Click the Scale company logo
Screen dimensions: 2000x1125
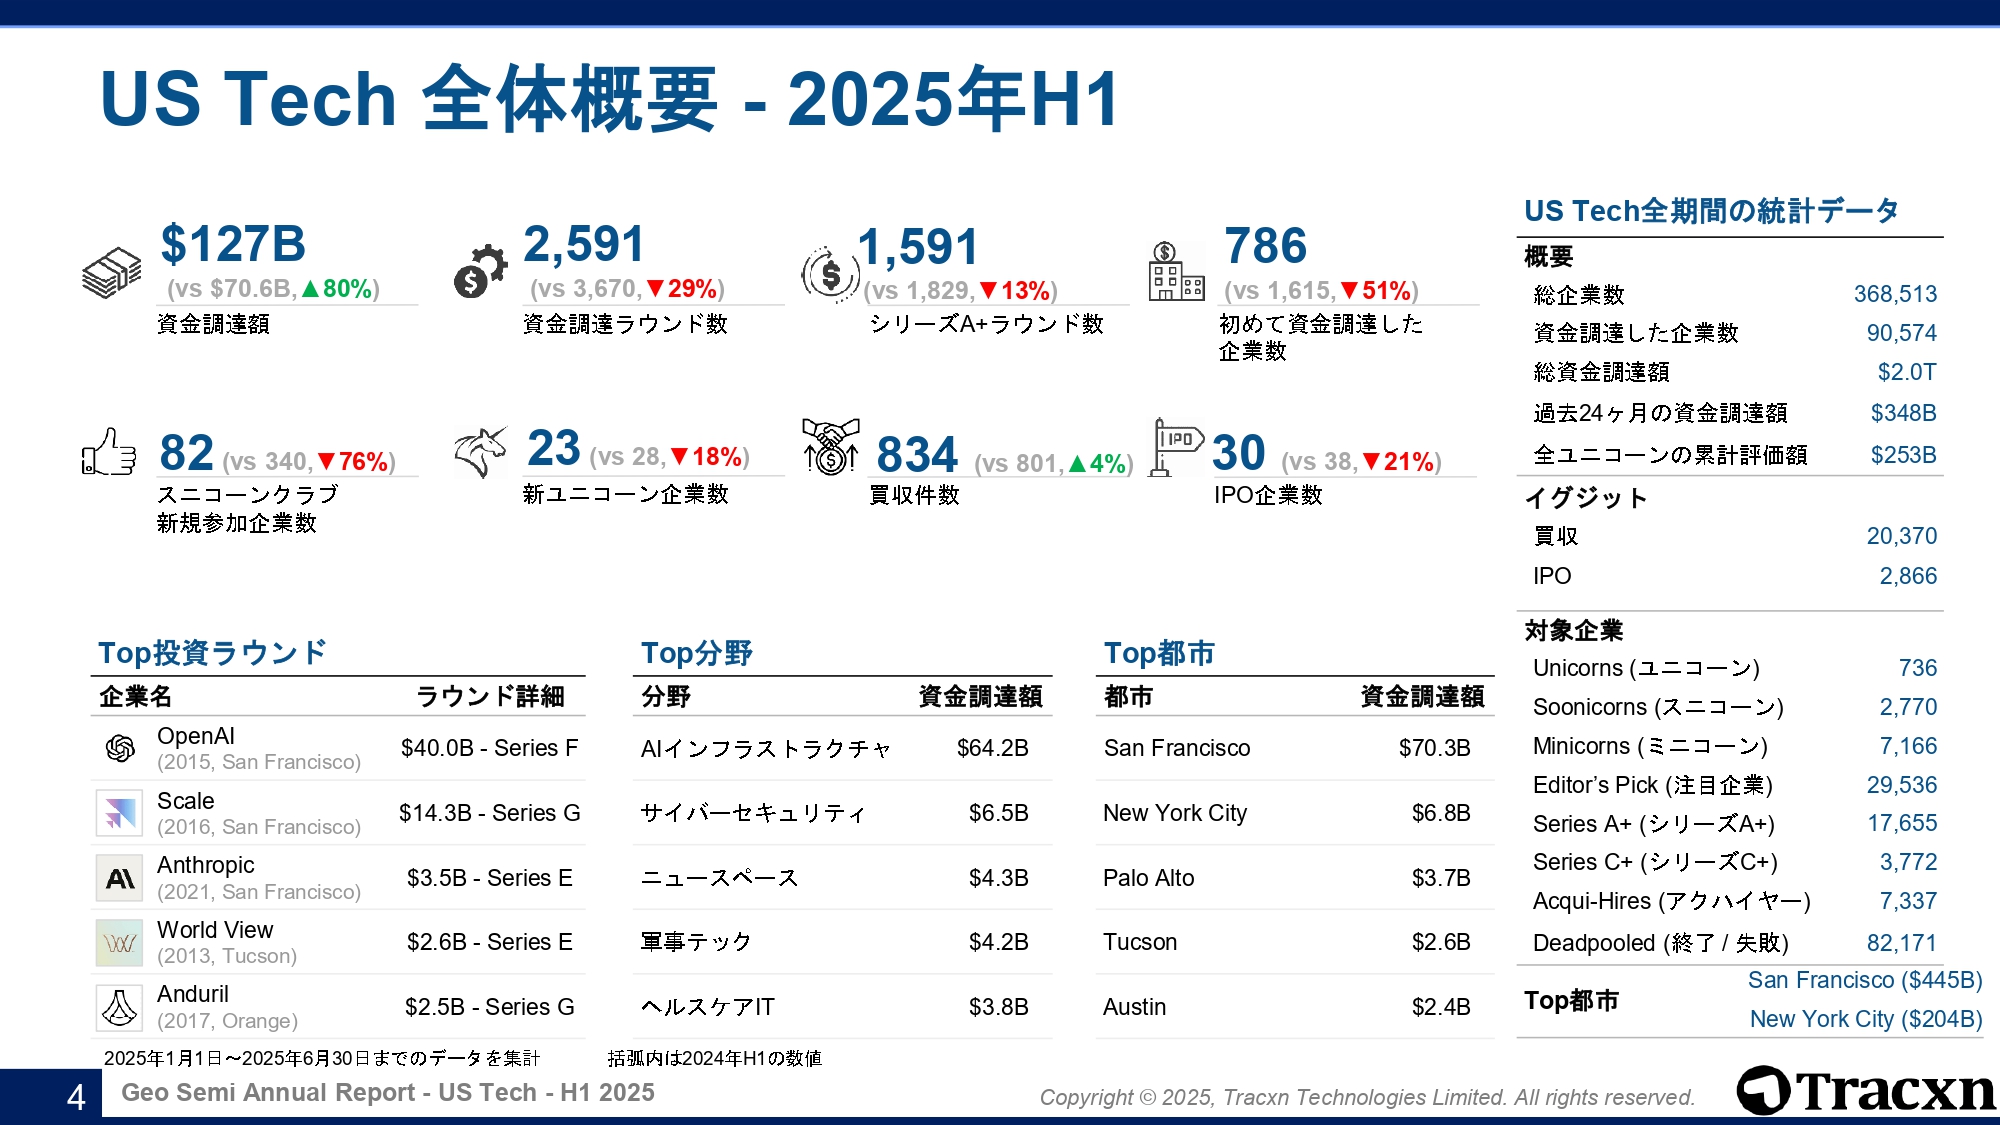(x=120, y=813)
